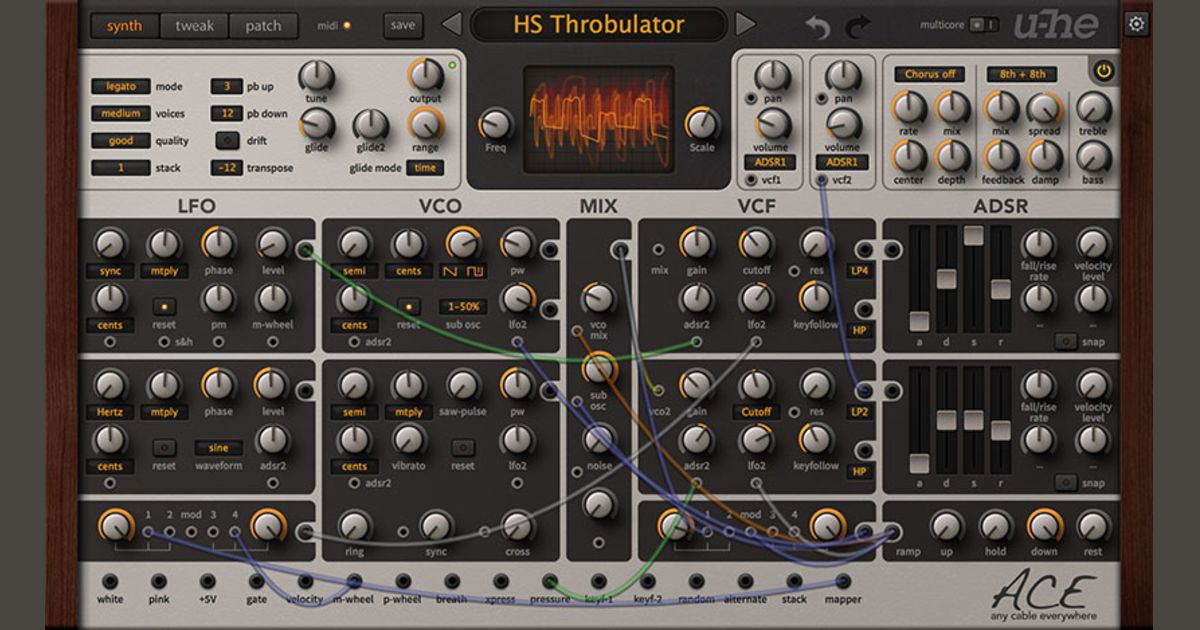Switch to the patch tab

(262, 27)
